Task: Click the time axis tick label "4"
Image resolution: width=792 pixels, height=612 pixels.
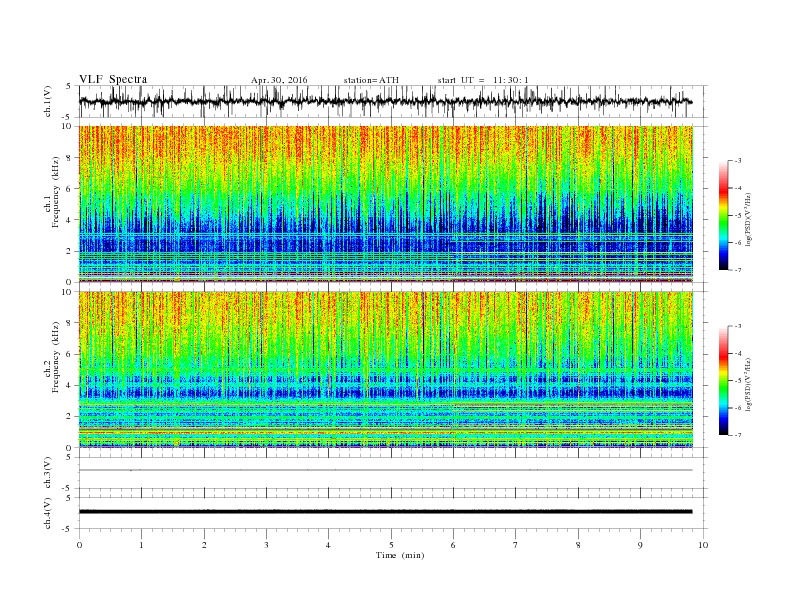Action: pyautogui.click(x=328, y=545)
